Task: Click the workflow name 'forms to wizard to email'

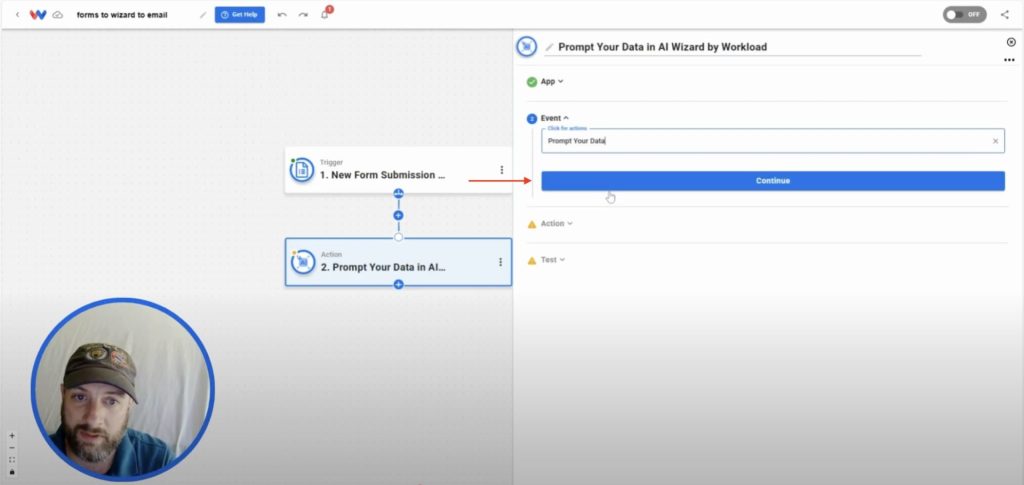Action: [122, 14]
